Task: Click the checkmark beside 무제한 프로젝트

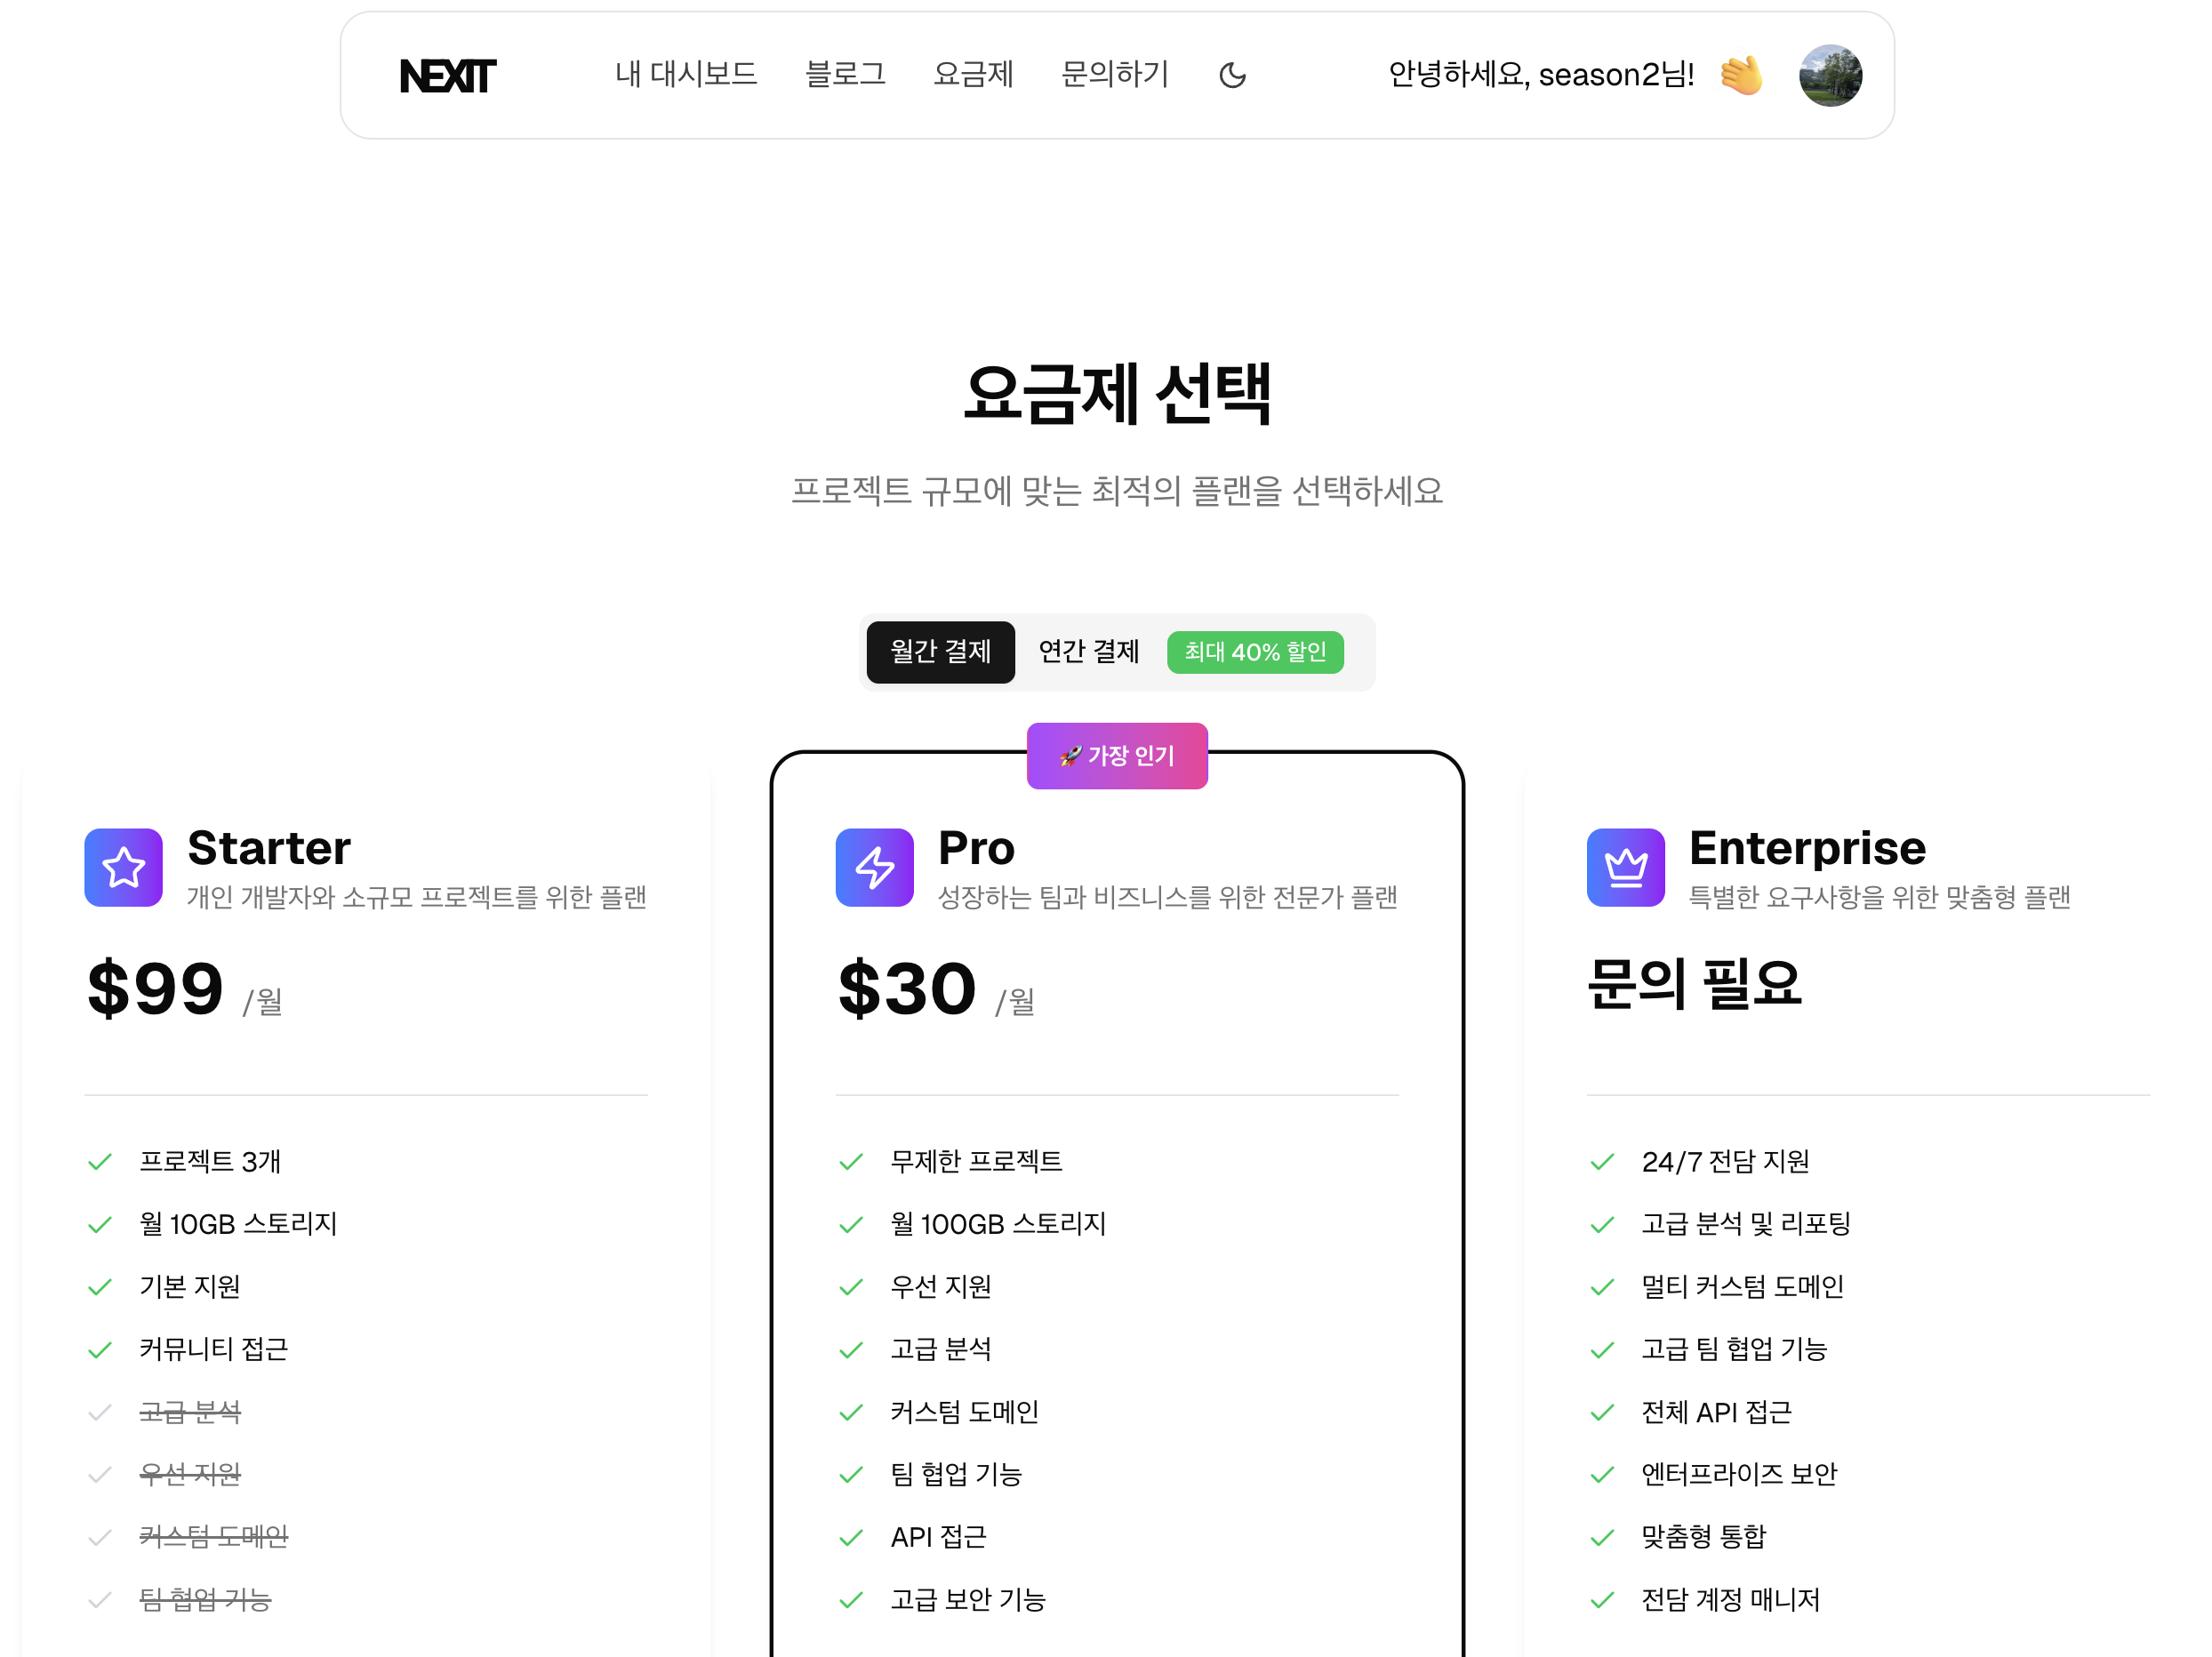Action: [x=851, y=1162]
